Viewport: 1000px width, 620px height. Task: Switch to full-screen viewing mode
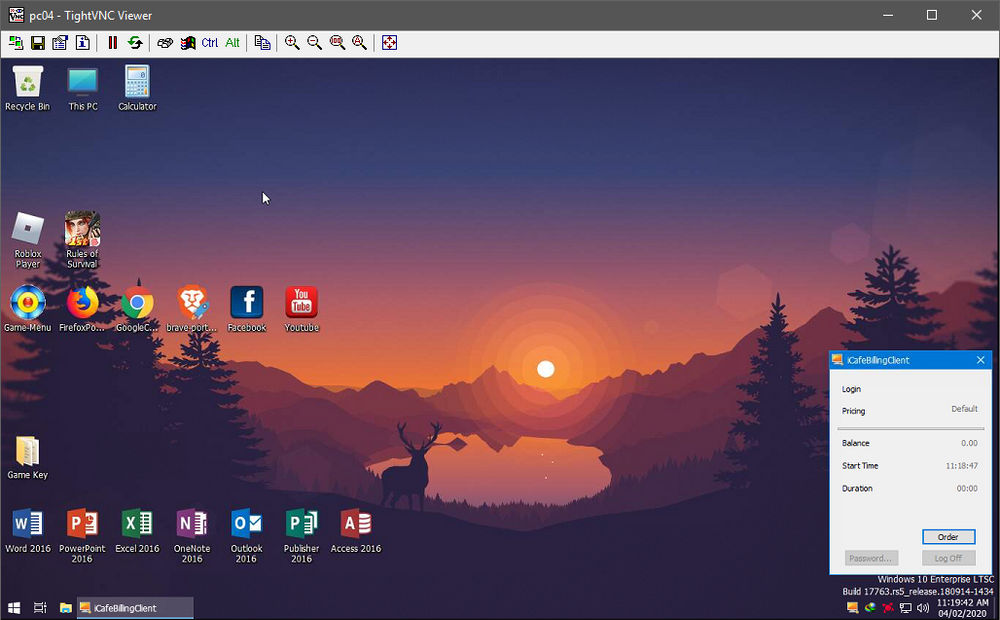[x=389, y=42]
